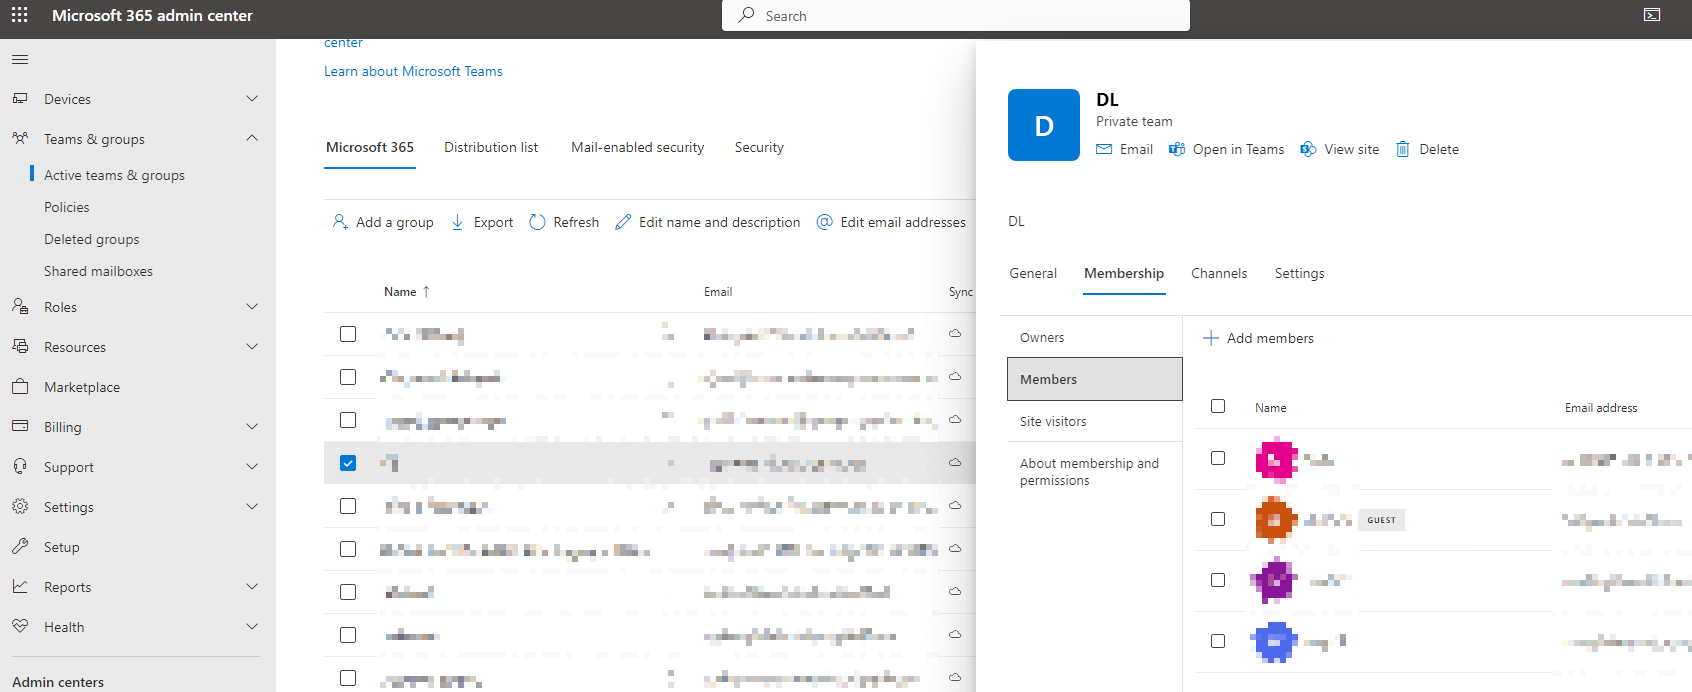Collapse the Teams & groups chevron
1692x692 pixels.
[252, 138]
